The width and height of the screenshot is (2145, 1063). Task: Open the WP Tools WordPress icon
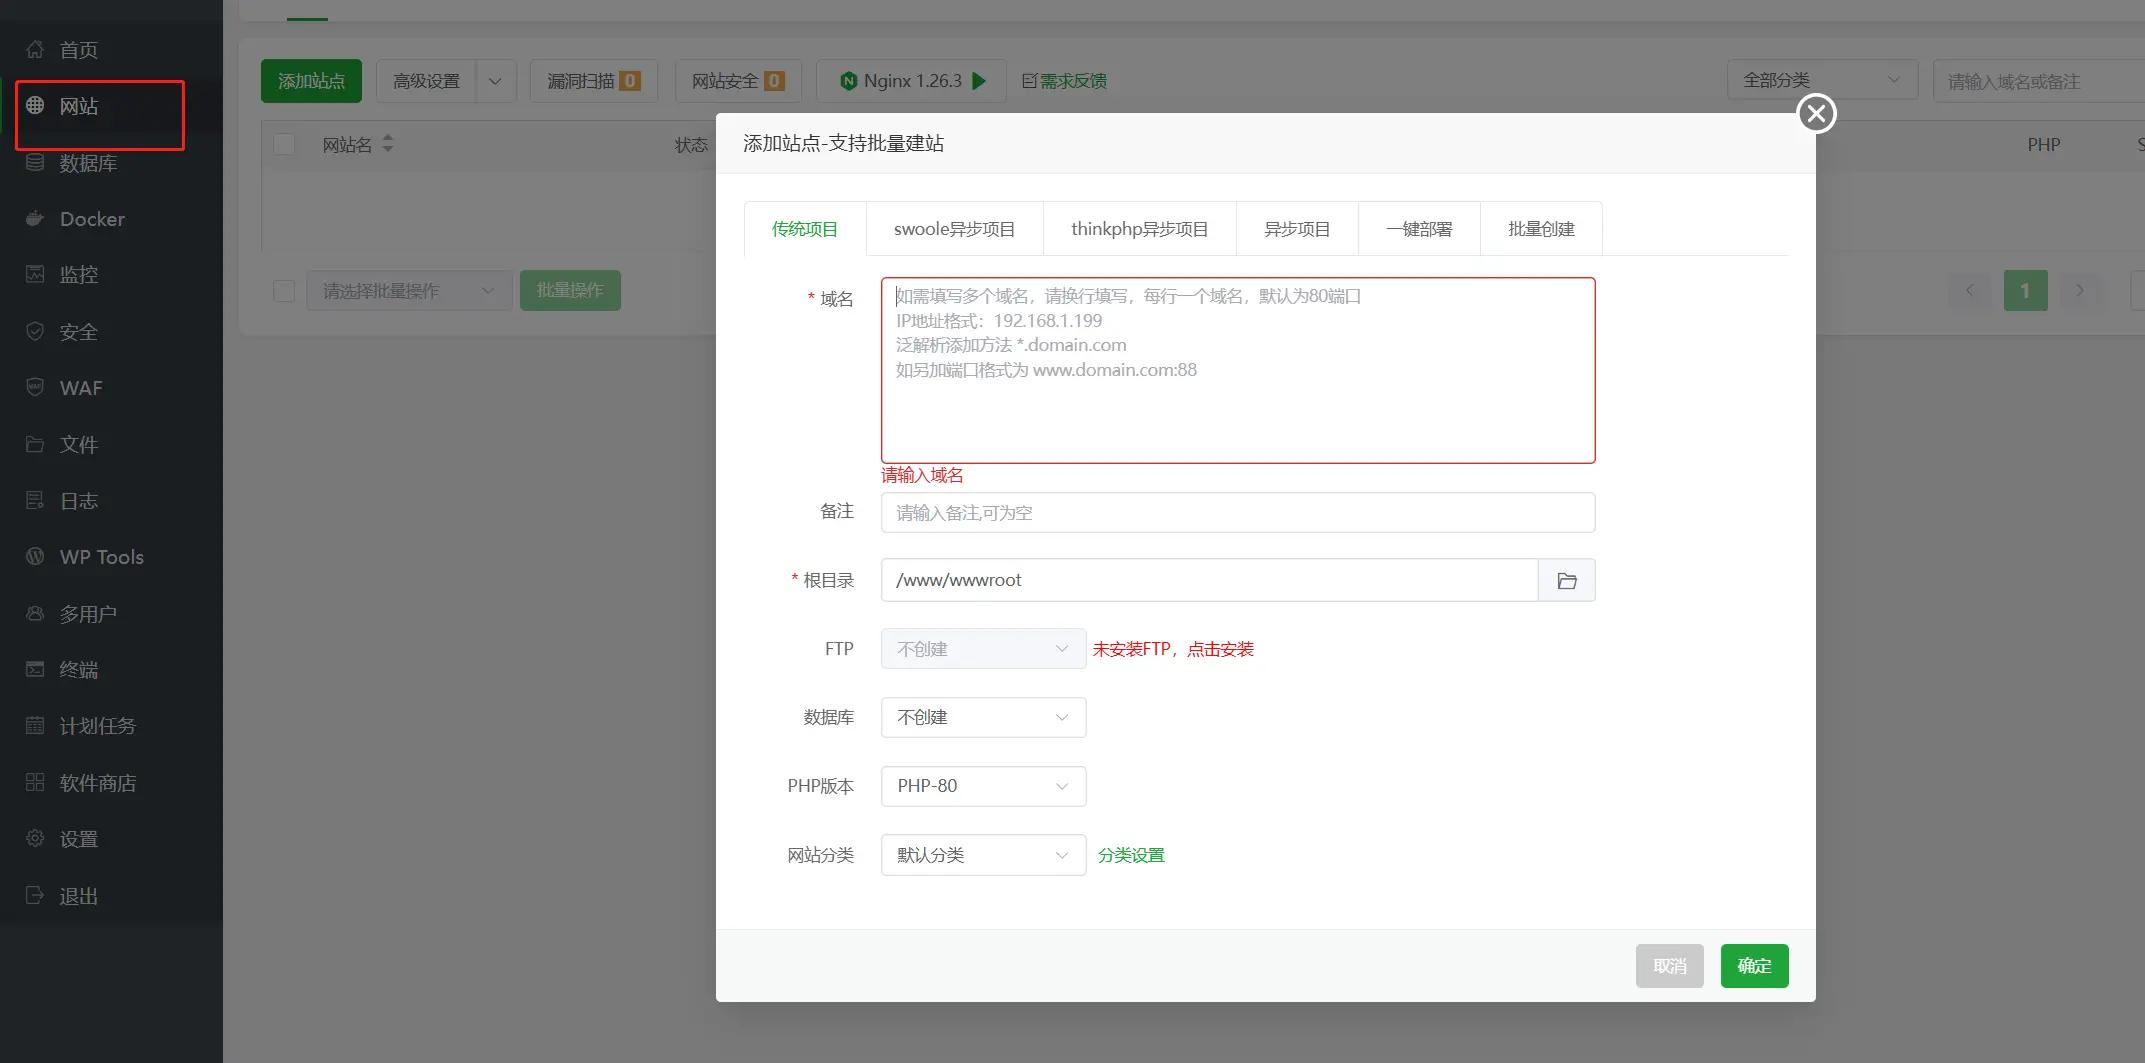click(35, 556)
